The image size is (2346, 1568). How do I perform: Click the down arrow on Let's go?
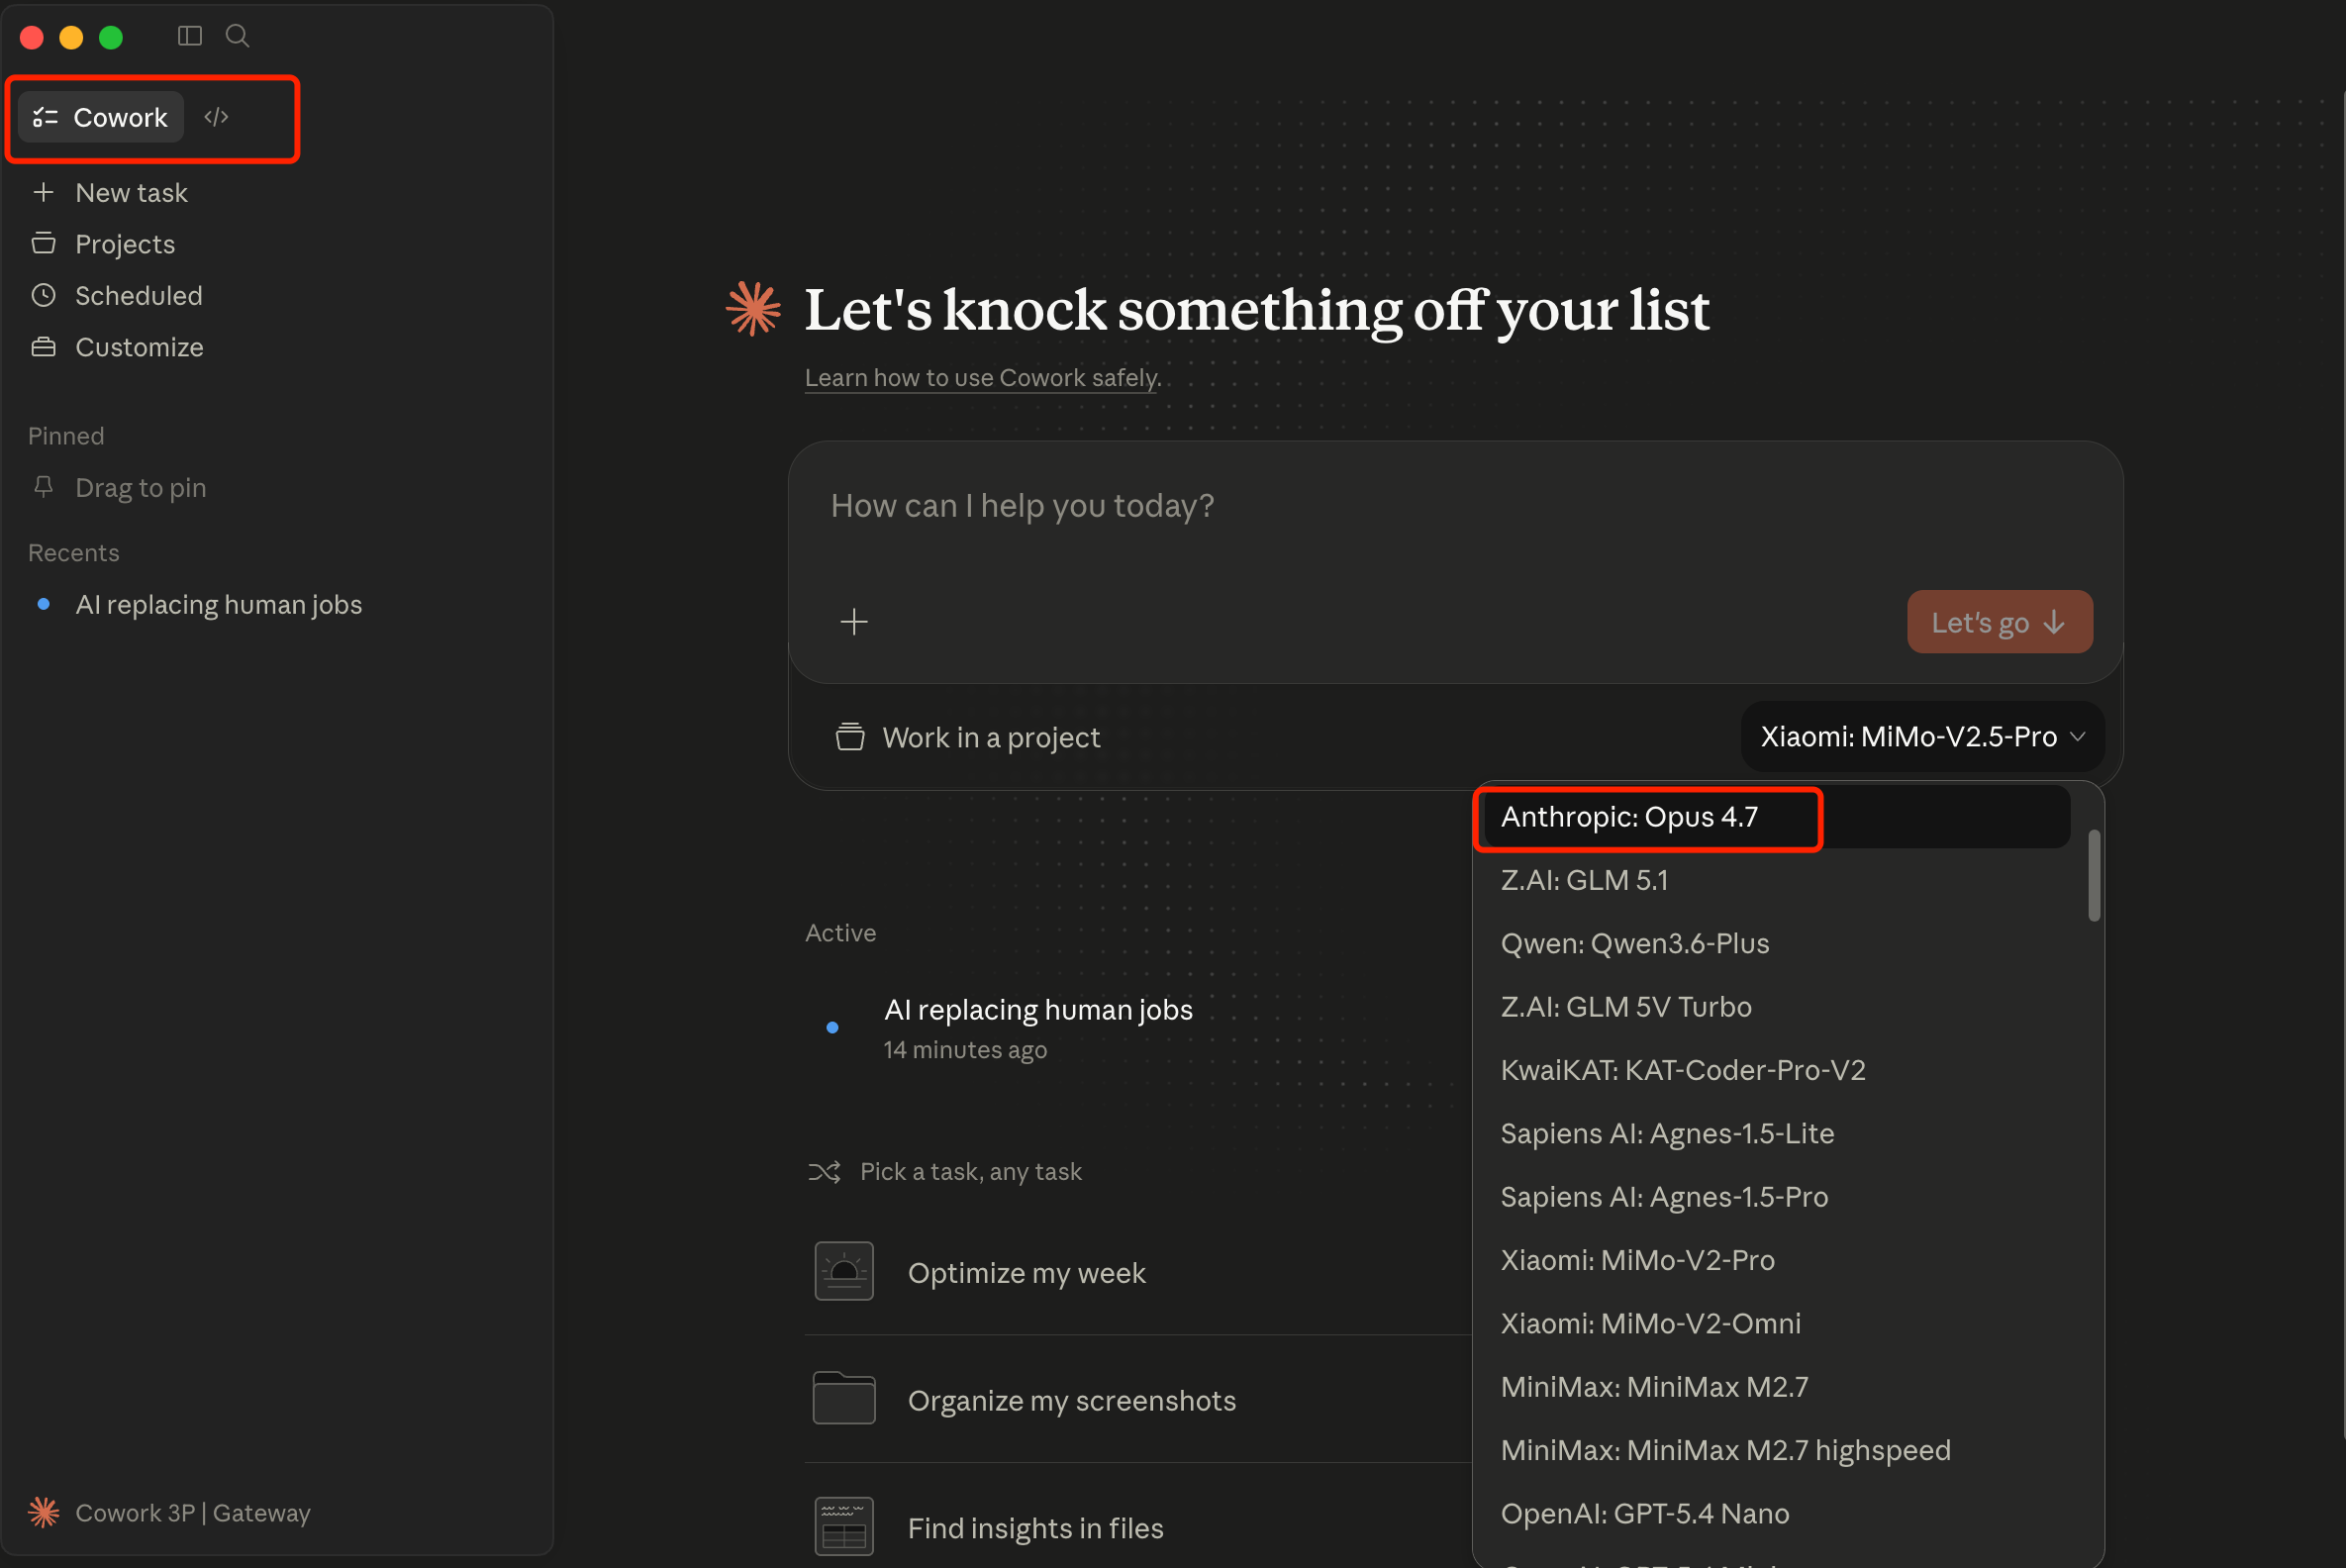2054,622
